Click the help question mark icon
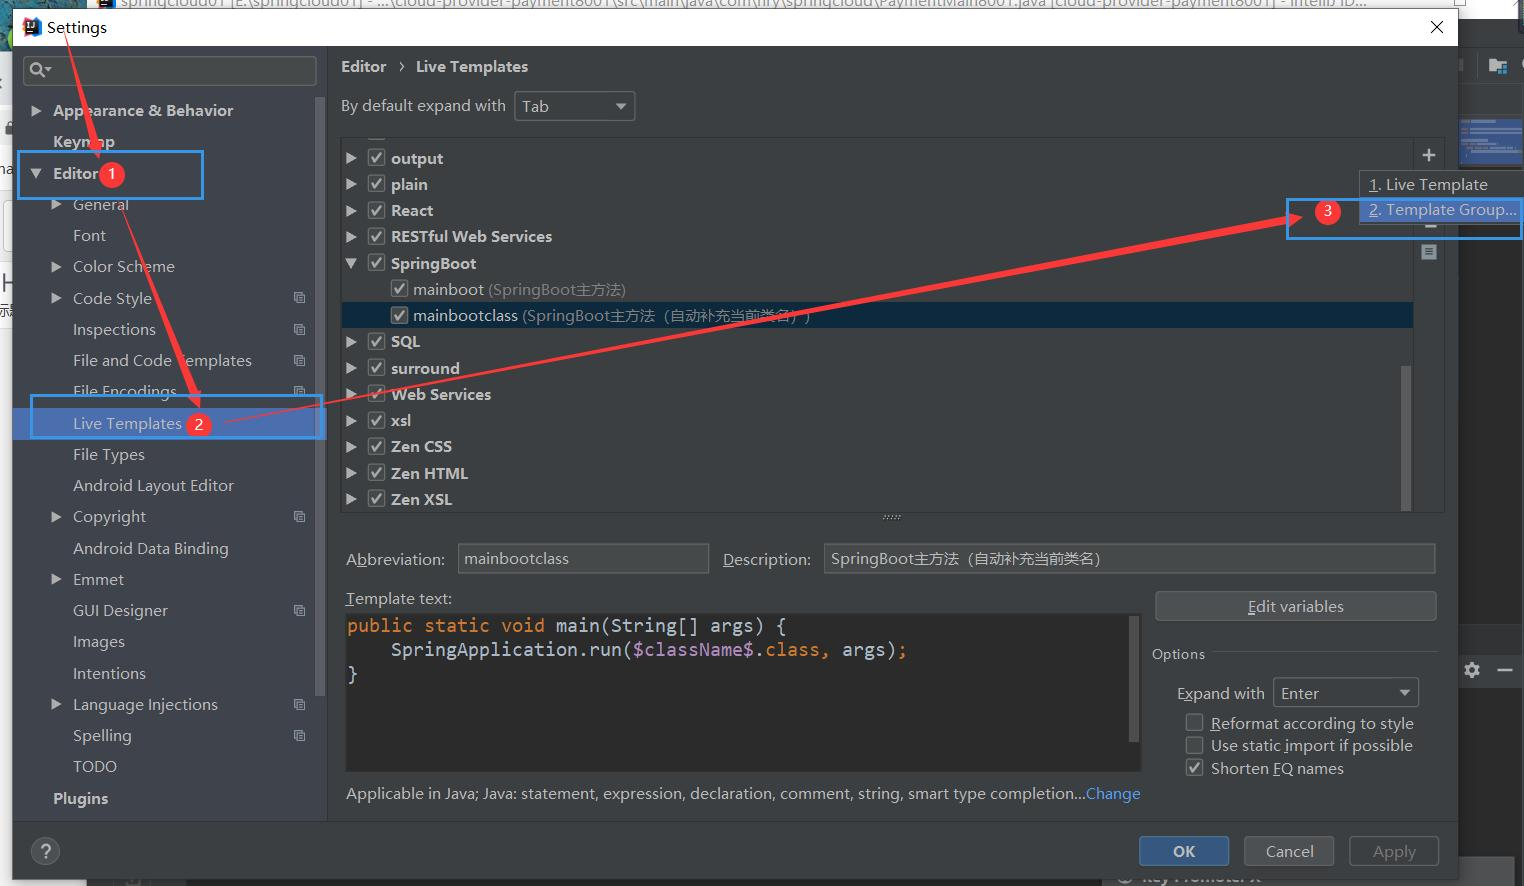 click(x=45, y=851)
